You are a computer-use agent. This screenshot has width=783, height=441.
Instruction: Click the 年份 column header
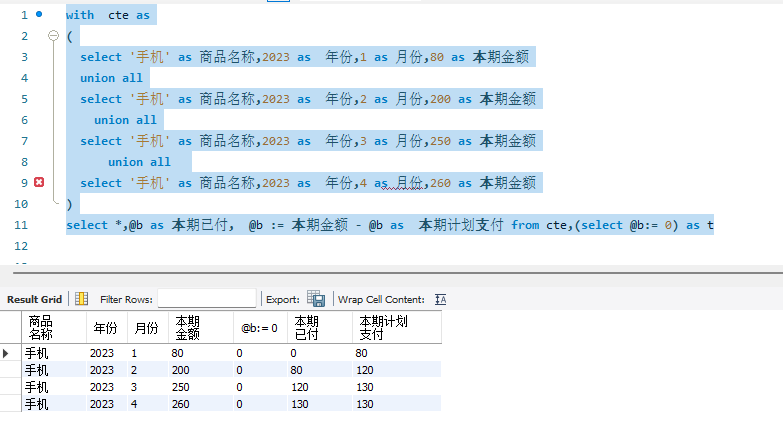click(107, 328)
